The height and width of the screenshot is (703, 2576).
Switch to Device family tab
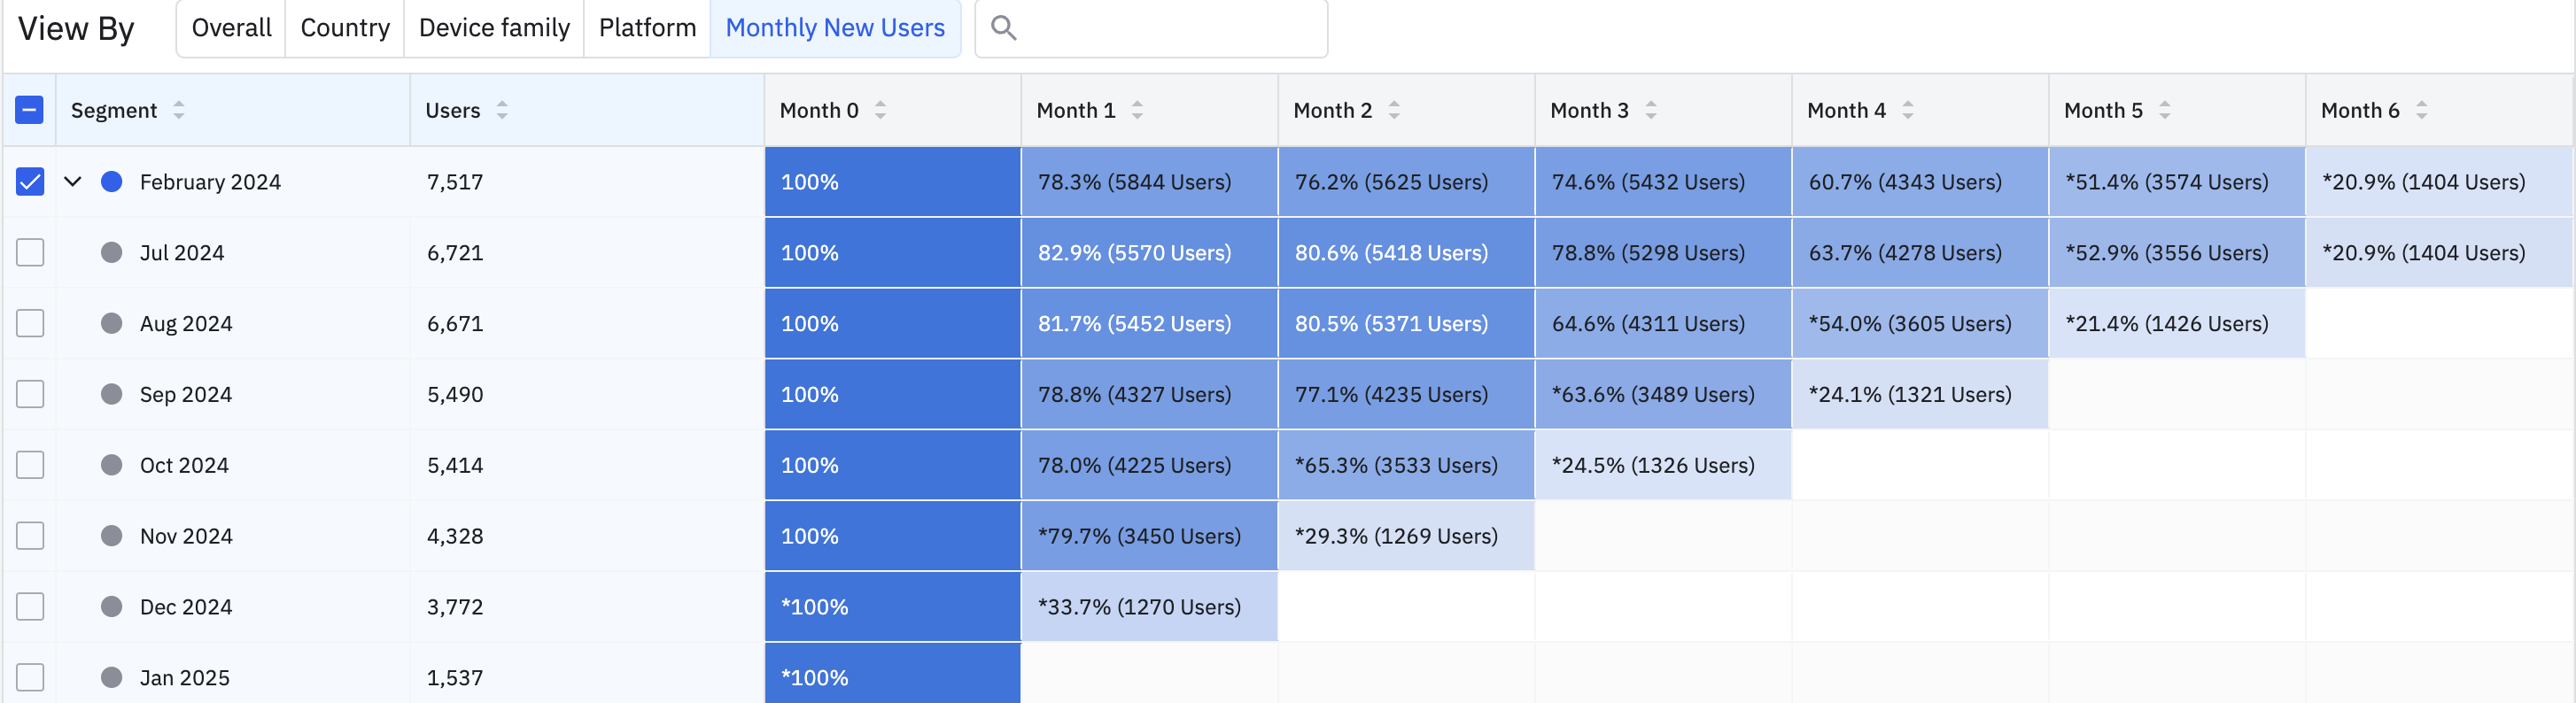point(494,28)
